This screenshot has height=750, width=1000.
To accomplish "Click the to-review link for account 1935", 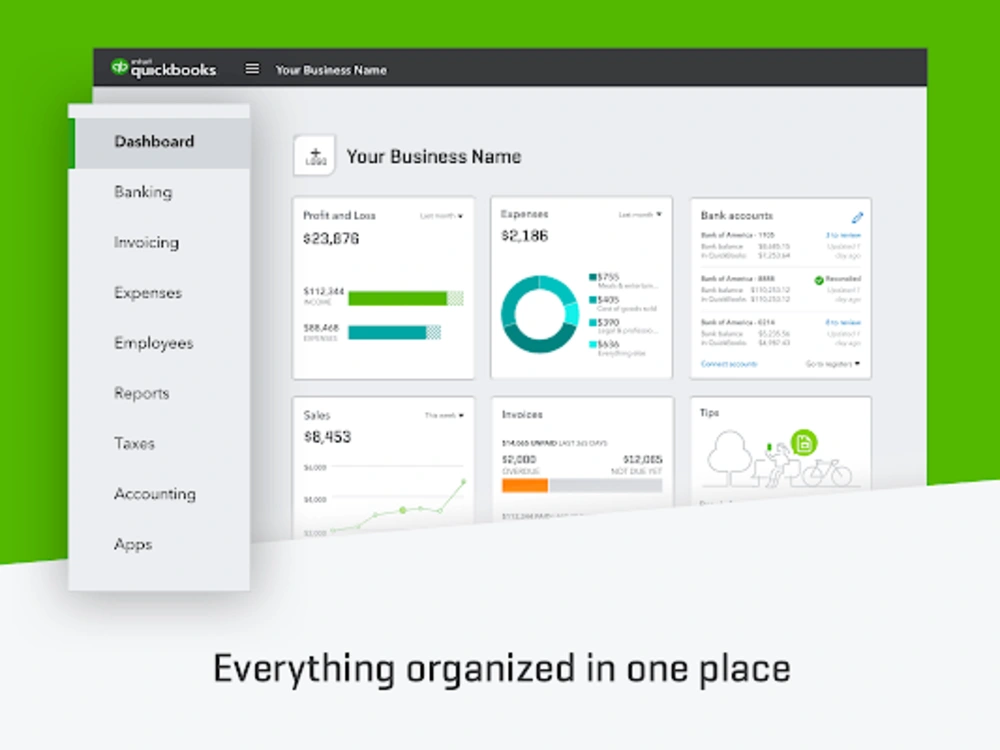I will 842,235.
